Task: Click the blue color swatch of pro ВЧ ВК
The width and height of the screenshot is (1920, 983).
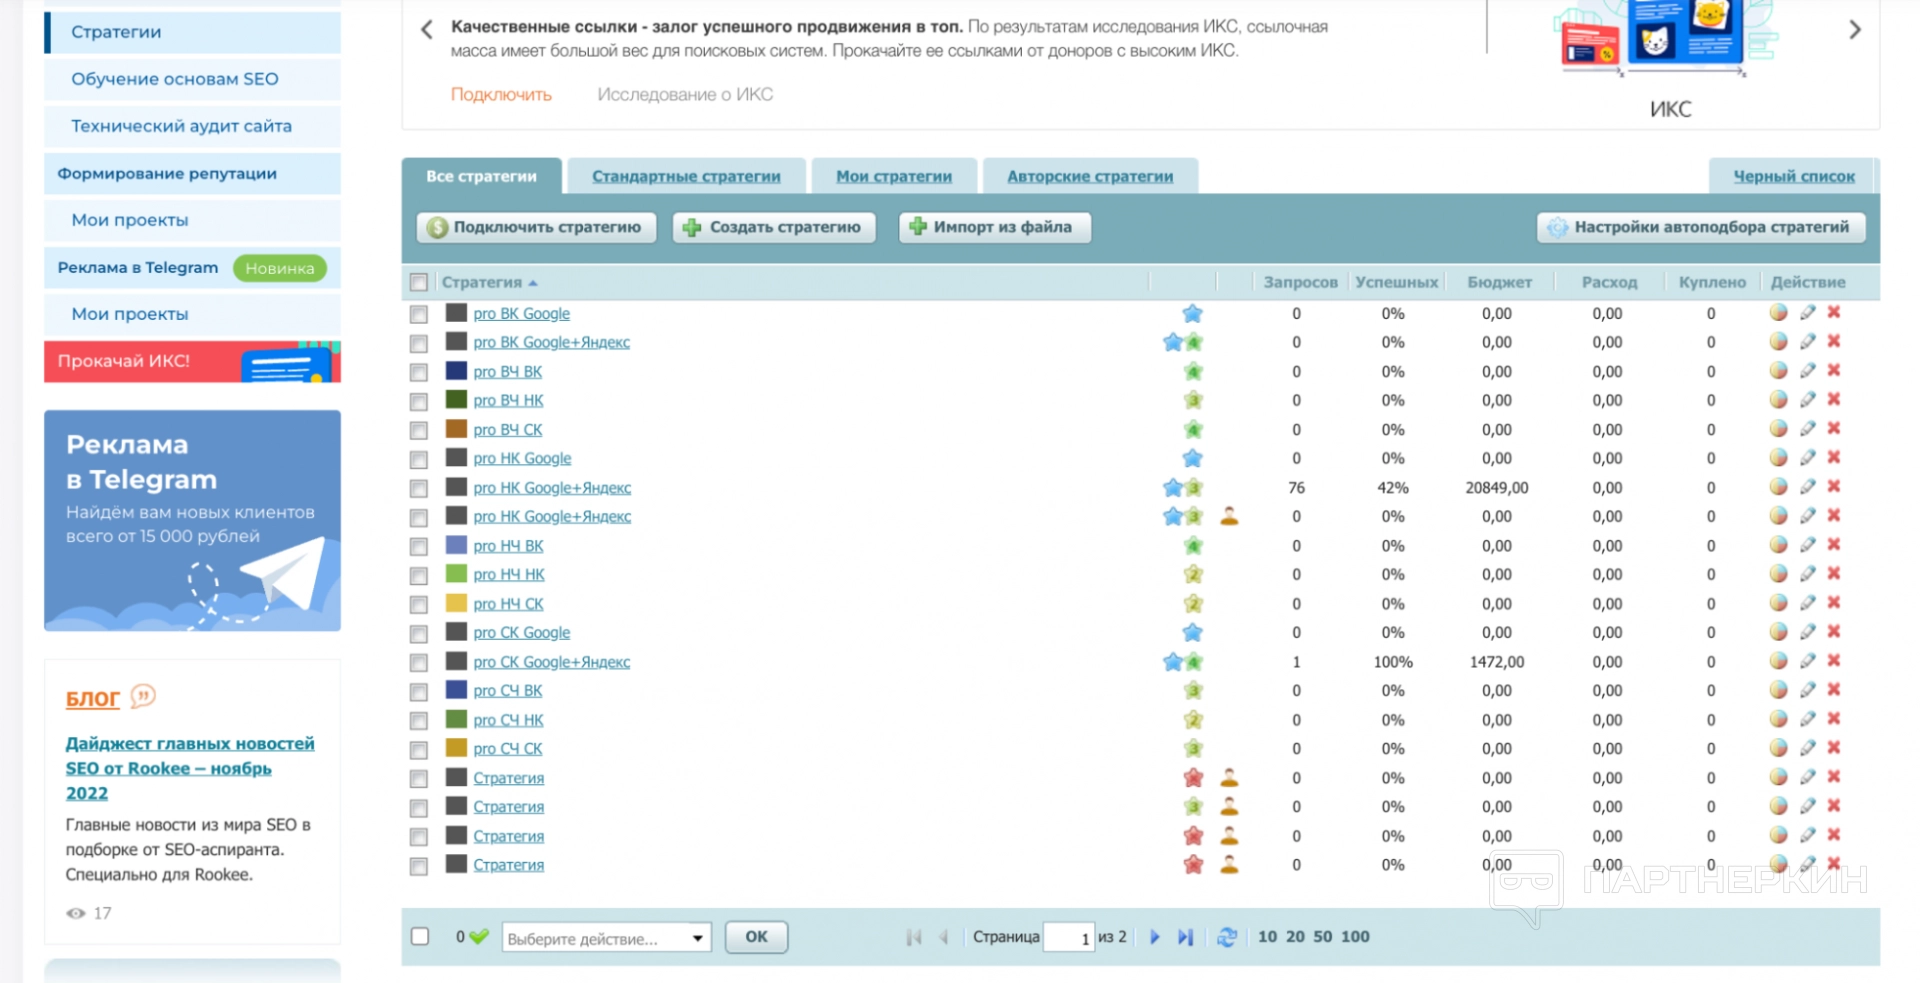Action: click(456, 370)
